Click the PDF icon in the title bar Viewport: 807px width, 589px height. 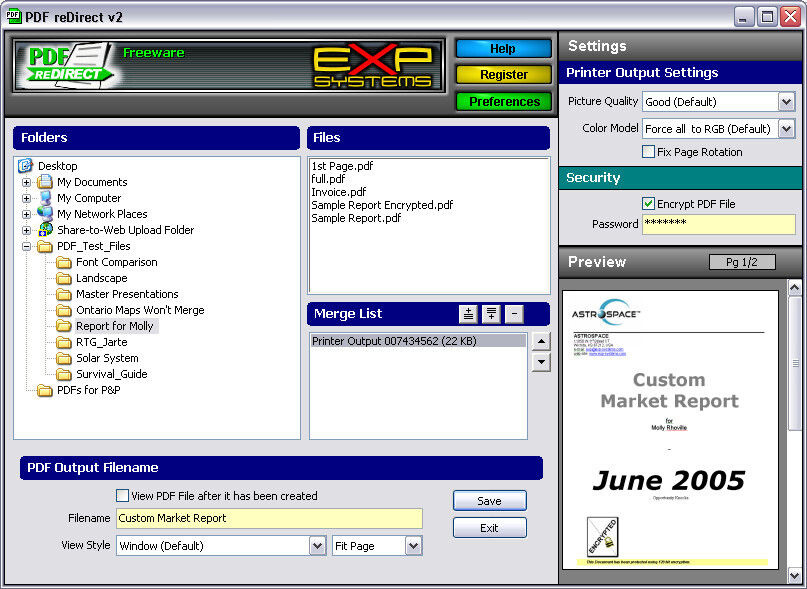(x=12, y=16)
